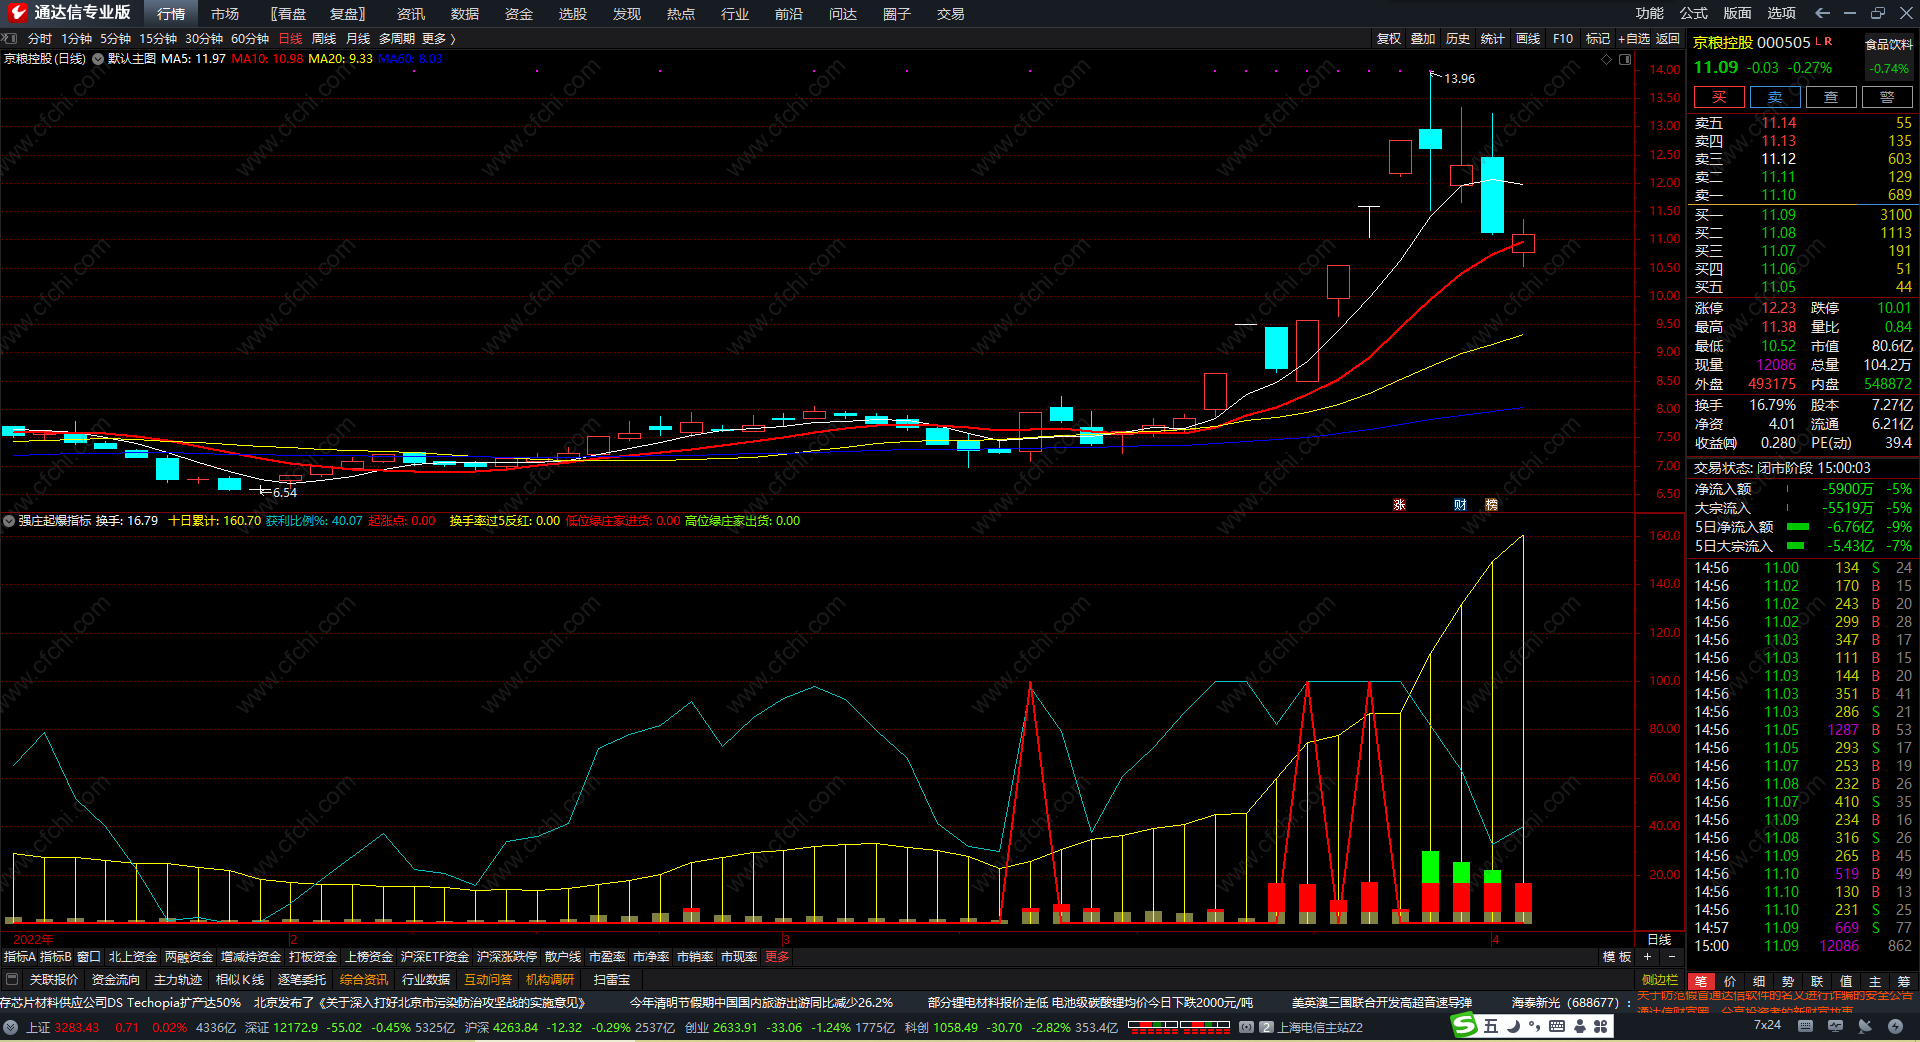
Task: Click the Sogou input method S logo
Action: point(1465,1026)
